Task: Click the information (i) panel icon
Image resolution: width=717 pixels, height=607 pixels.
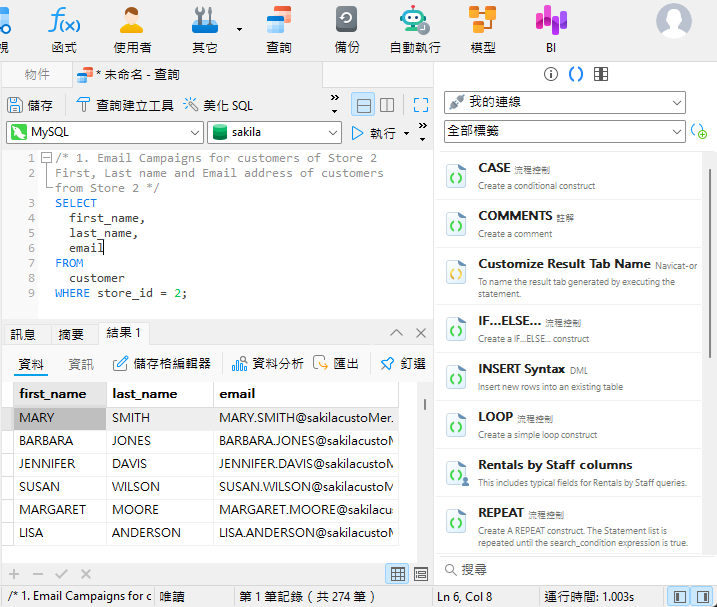Action: (x=551, y=74)
